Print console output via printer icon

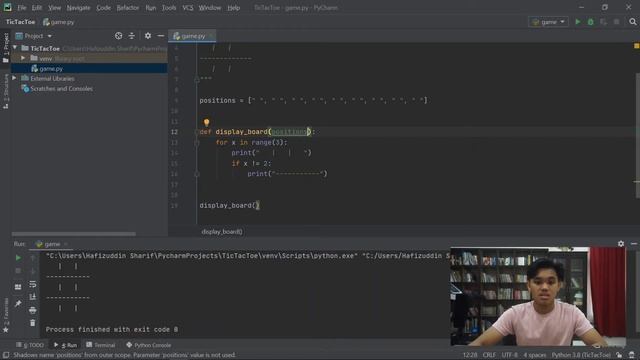click(x=33, y=310)
